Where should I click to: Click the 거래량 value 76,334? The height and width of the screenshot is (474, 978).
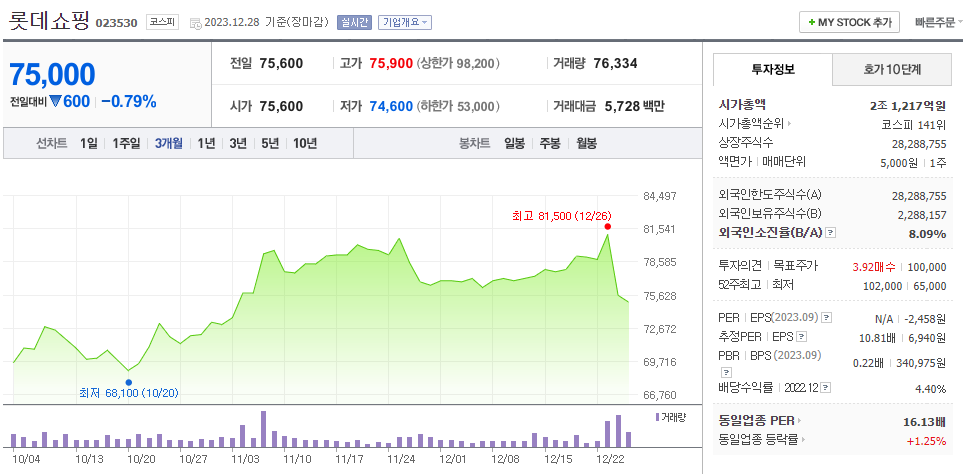[615, 64]
